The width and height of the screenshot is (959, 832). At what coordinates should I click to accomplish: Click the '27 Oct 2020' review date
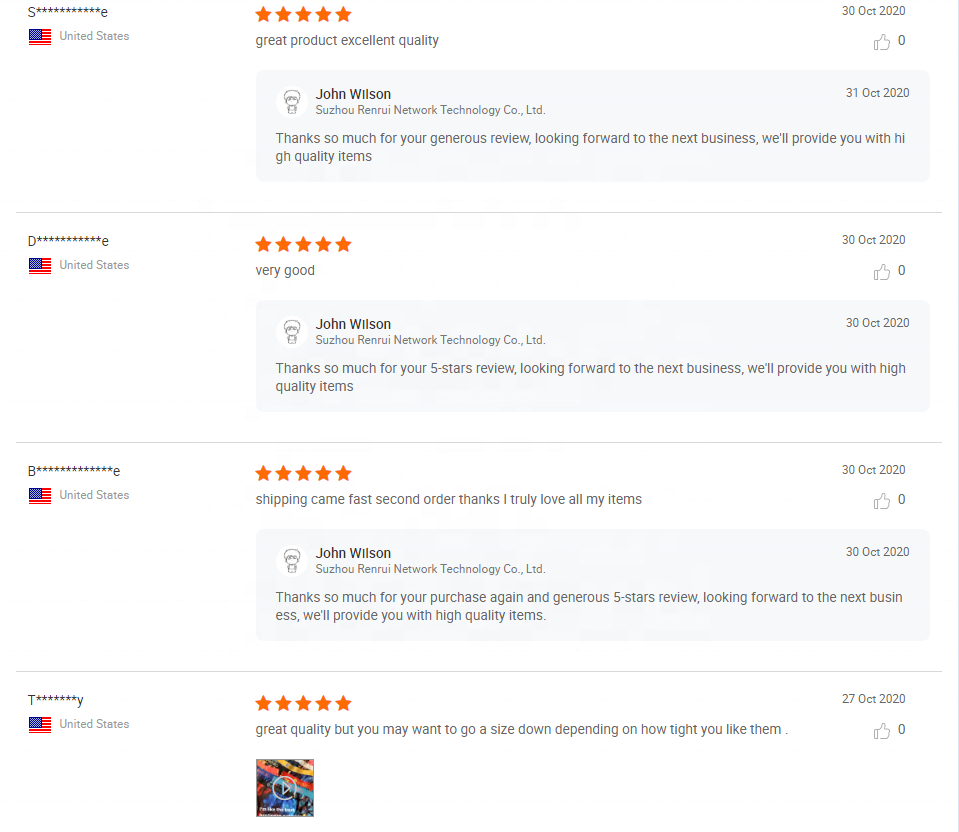[x=873, y=699]
